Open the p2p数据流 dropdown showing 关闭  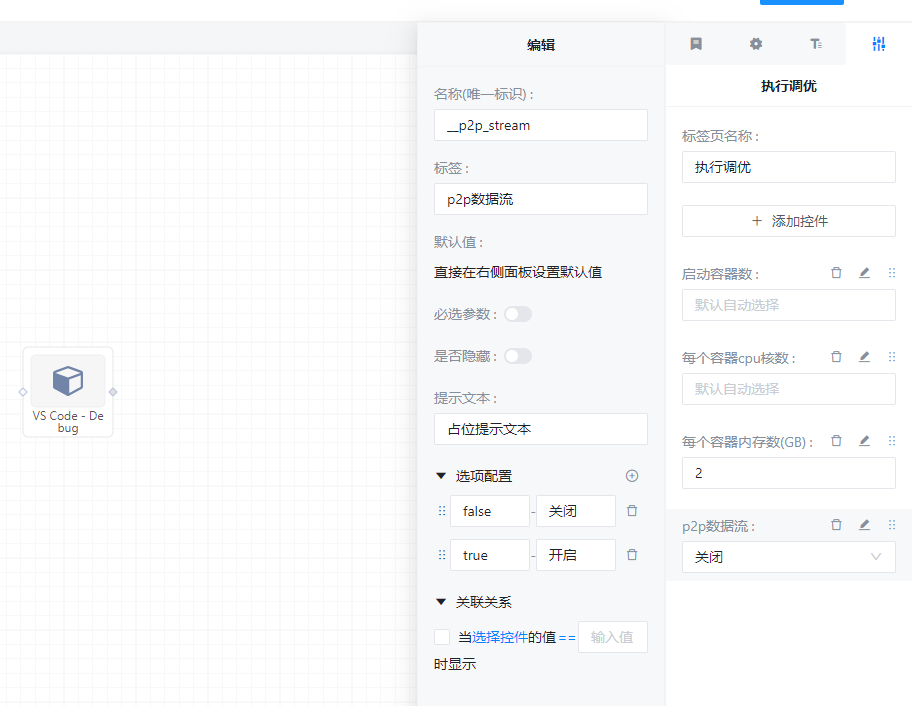coord(788,557)
